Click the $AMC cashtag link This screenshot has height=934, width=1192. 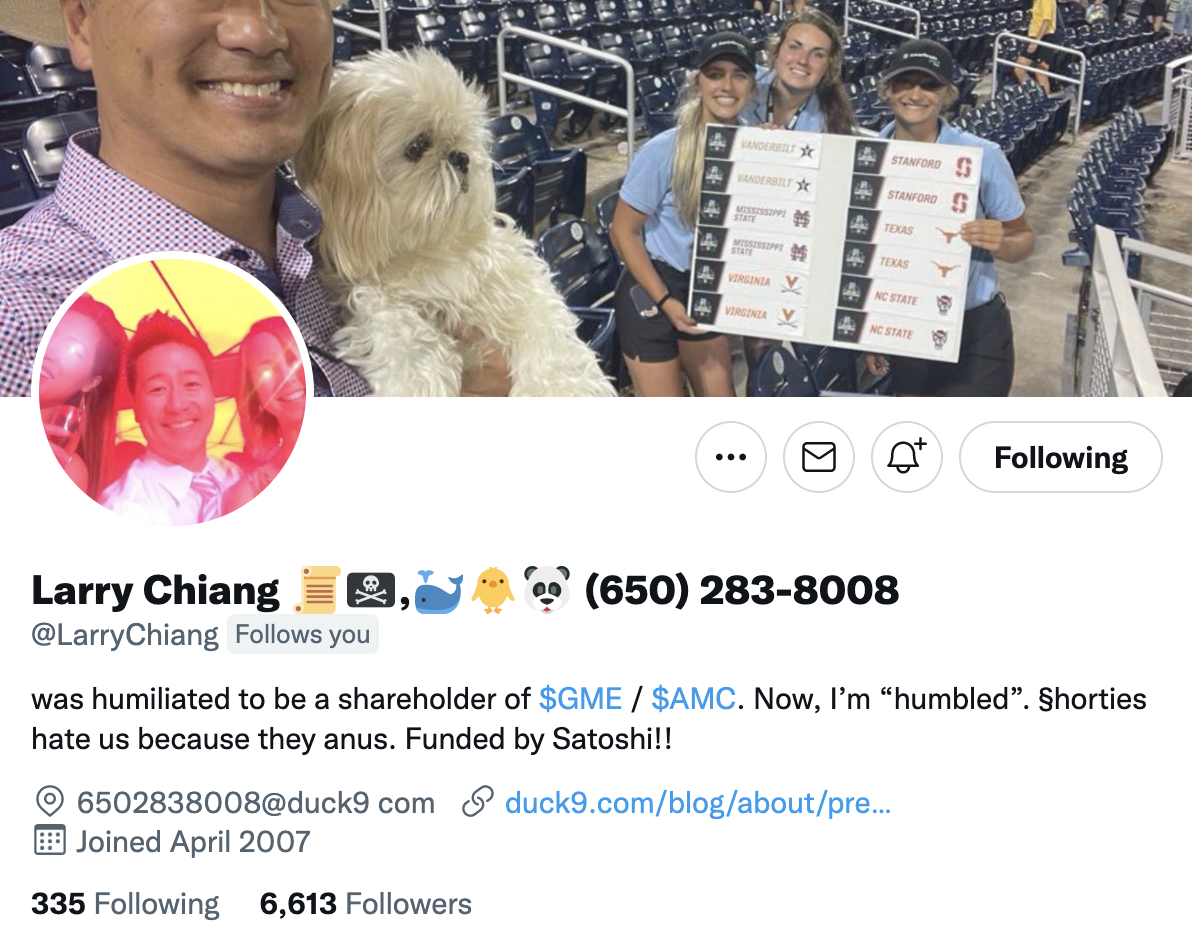693,698
